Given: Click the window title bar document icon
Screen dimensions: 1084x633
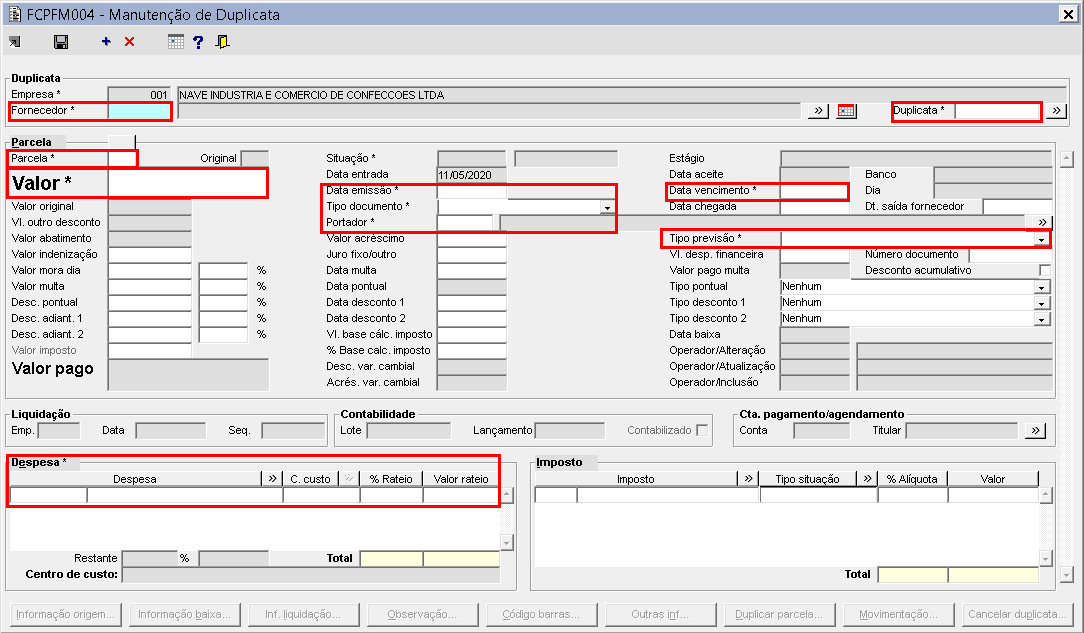Looking at the screenshot, I should pyautogui.click(x=15, y=15).
